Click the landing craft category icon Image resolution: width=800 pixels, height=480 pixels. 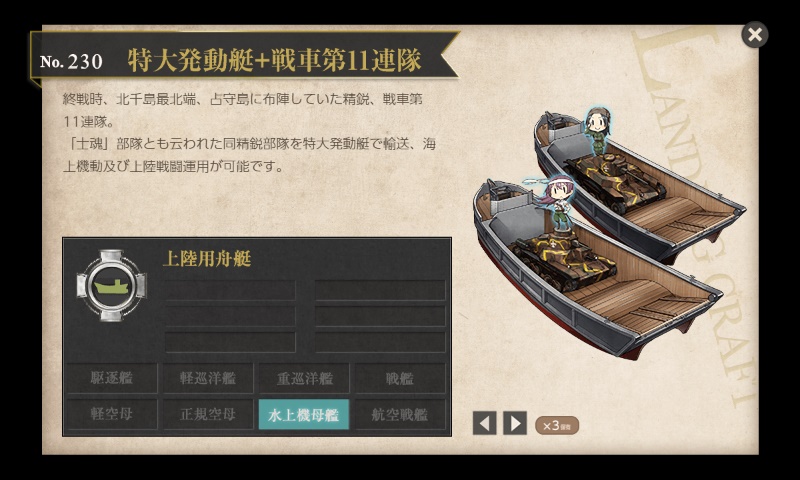(111, 286)
